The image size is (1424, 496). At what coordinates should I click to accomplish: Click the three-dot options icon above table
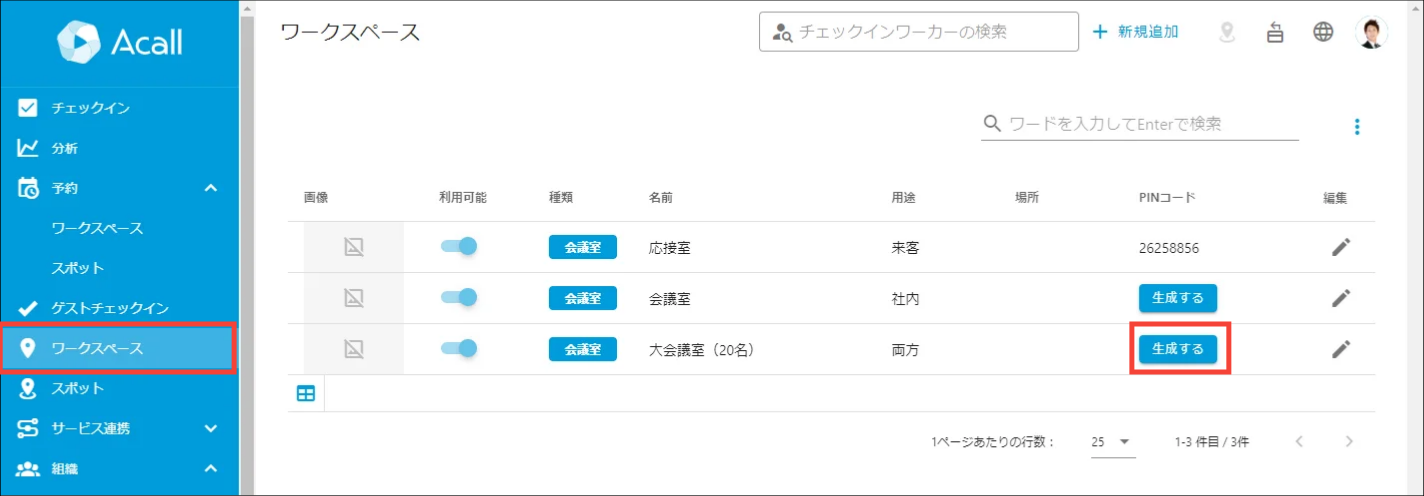coord(1357,126)
